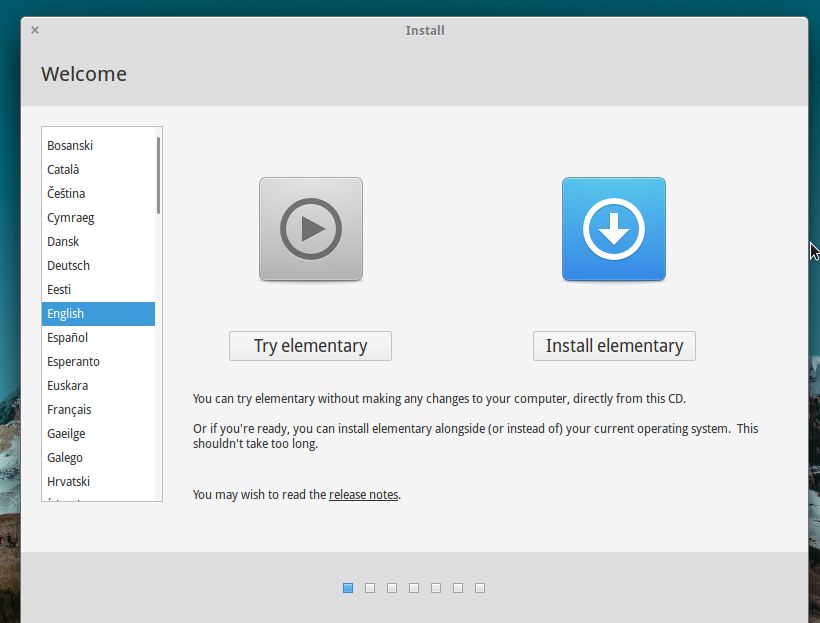Pick Esperanto from the list
The width and height of the screenshot is (820, 623).
pyautogui.click(x=98, y=362)
